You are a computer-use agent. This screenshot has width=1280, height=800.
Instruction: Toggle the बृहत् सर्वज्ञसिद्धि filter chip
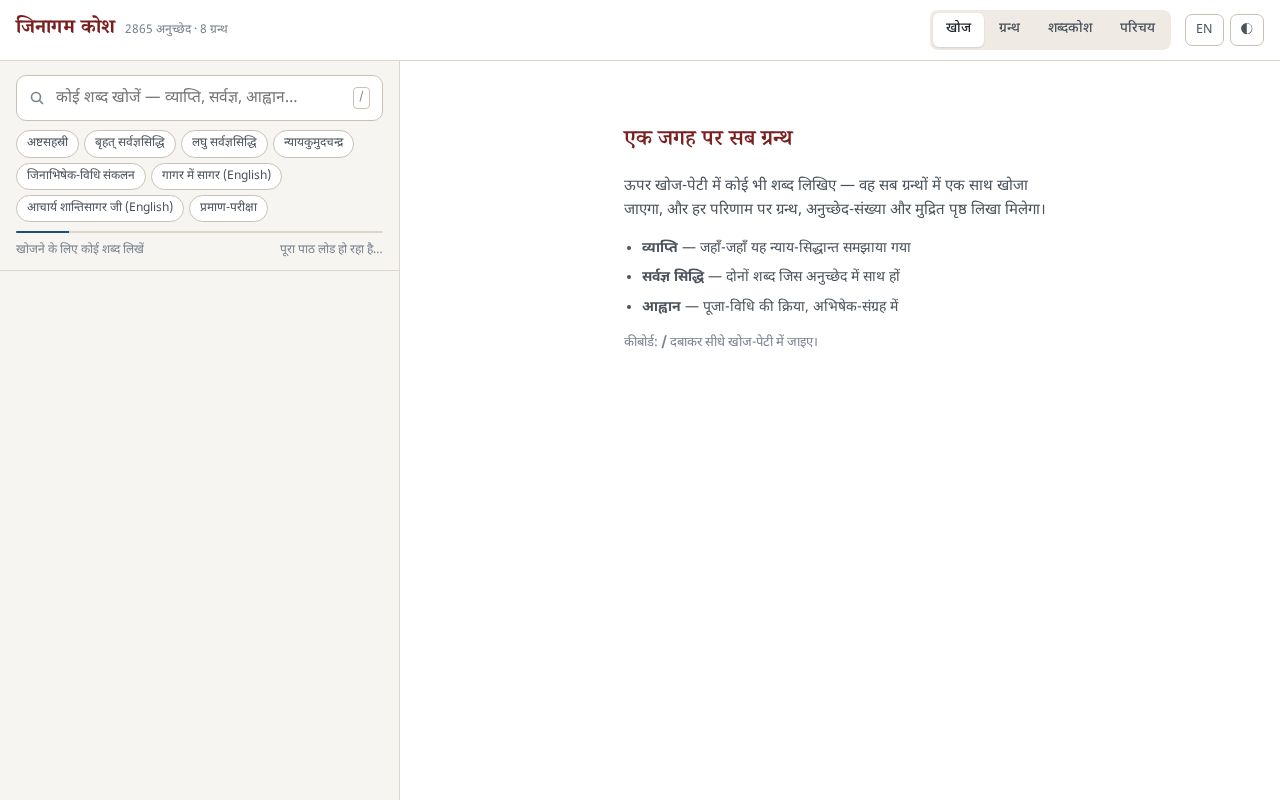(130, 144)
